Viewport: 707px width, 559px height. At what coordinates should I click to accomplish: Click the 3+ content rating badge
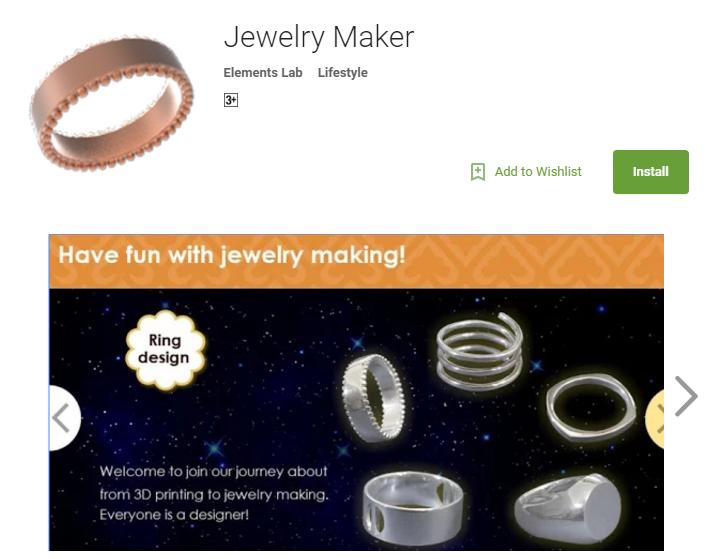[x=230, y=100]
